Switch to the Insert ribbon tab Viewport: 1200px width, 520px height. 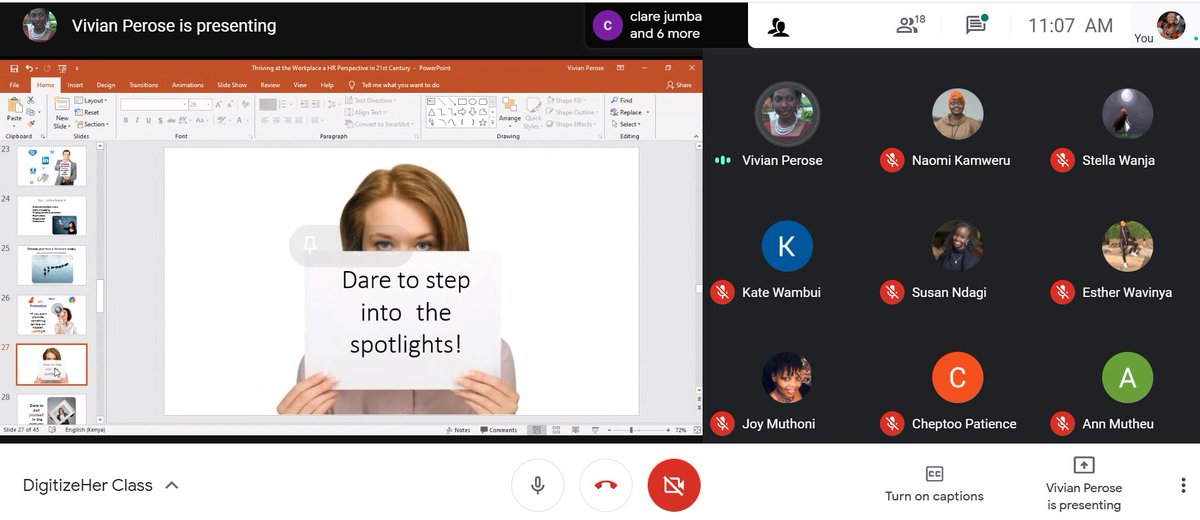pyautogui.click(x=75, y=85)
